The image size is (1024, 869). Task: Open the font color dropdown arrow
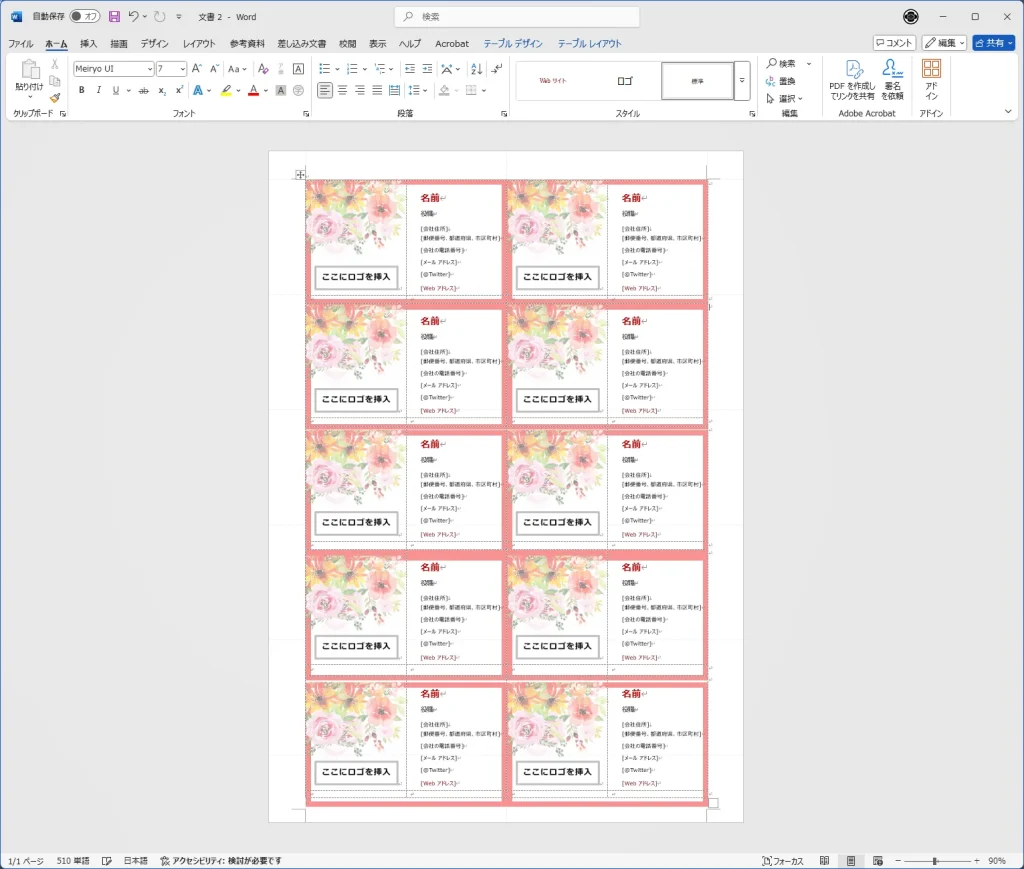coord(266,90)
